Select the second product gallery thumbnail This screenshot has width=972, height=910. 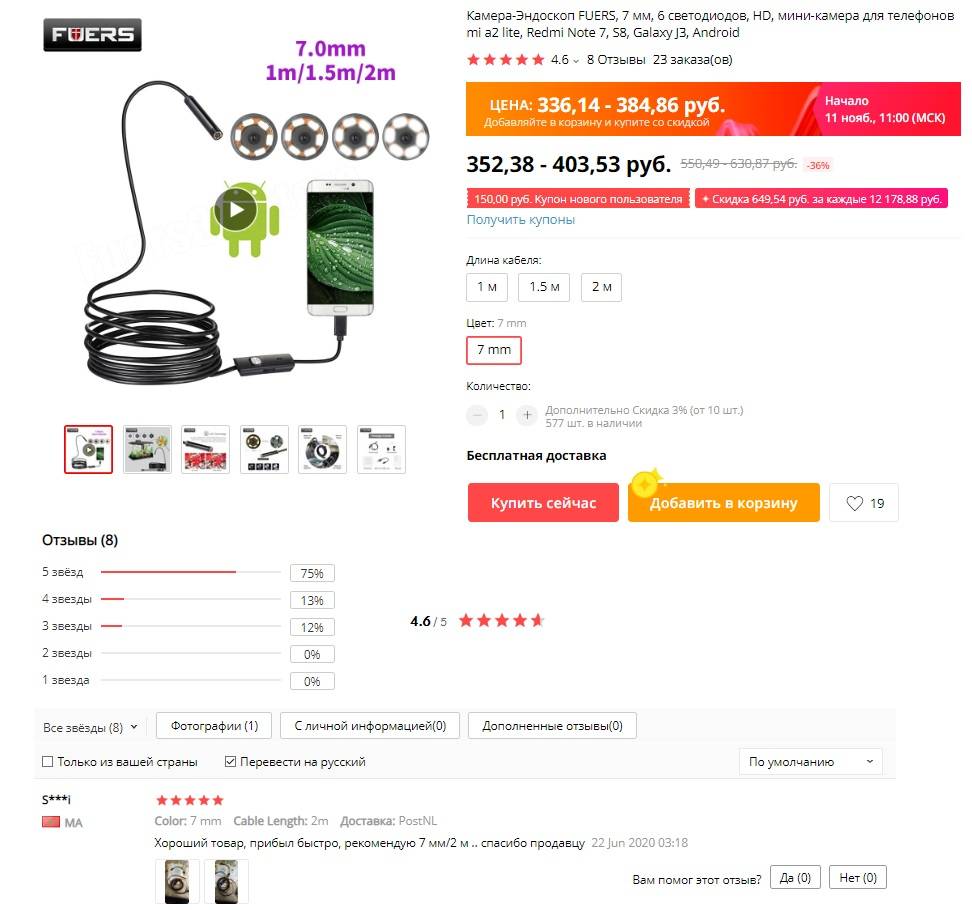click(x=147, y=449)
